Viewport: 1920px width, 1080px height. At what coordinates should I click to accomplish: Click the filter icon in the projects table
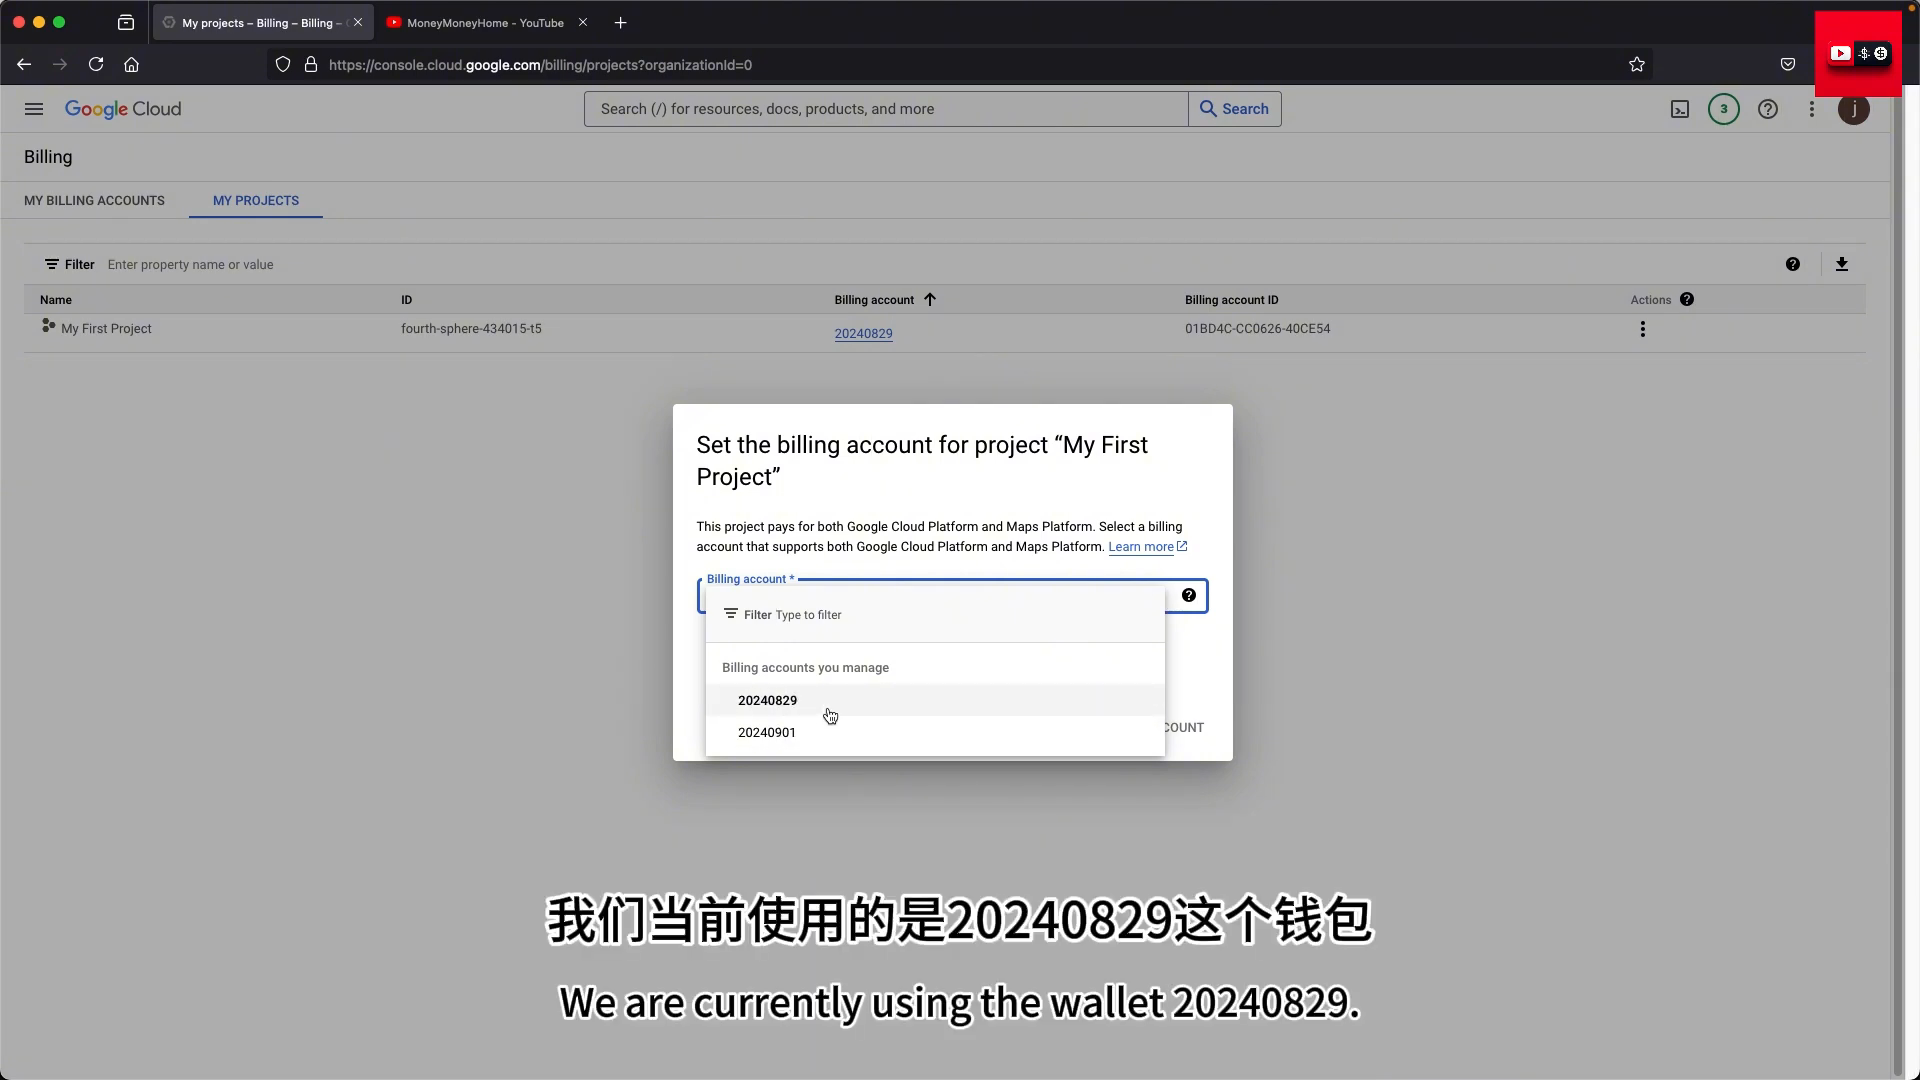pos(52,264)
